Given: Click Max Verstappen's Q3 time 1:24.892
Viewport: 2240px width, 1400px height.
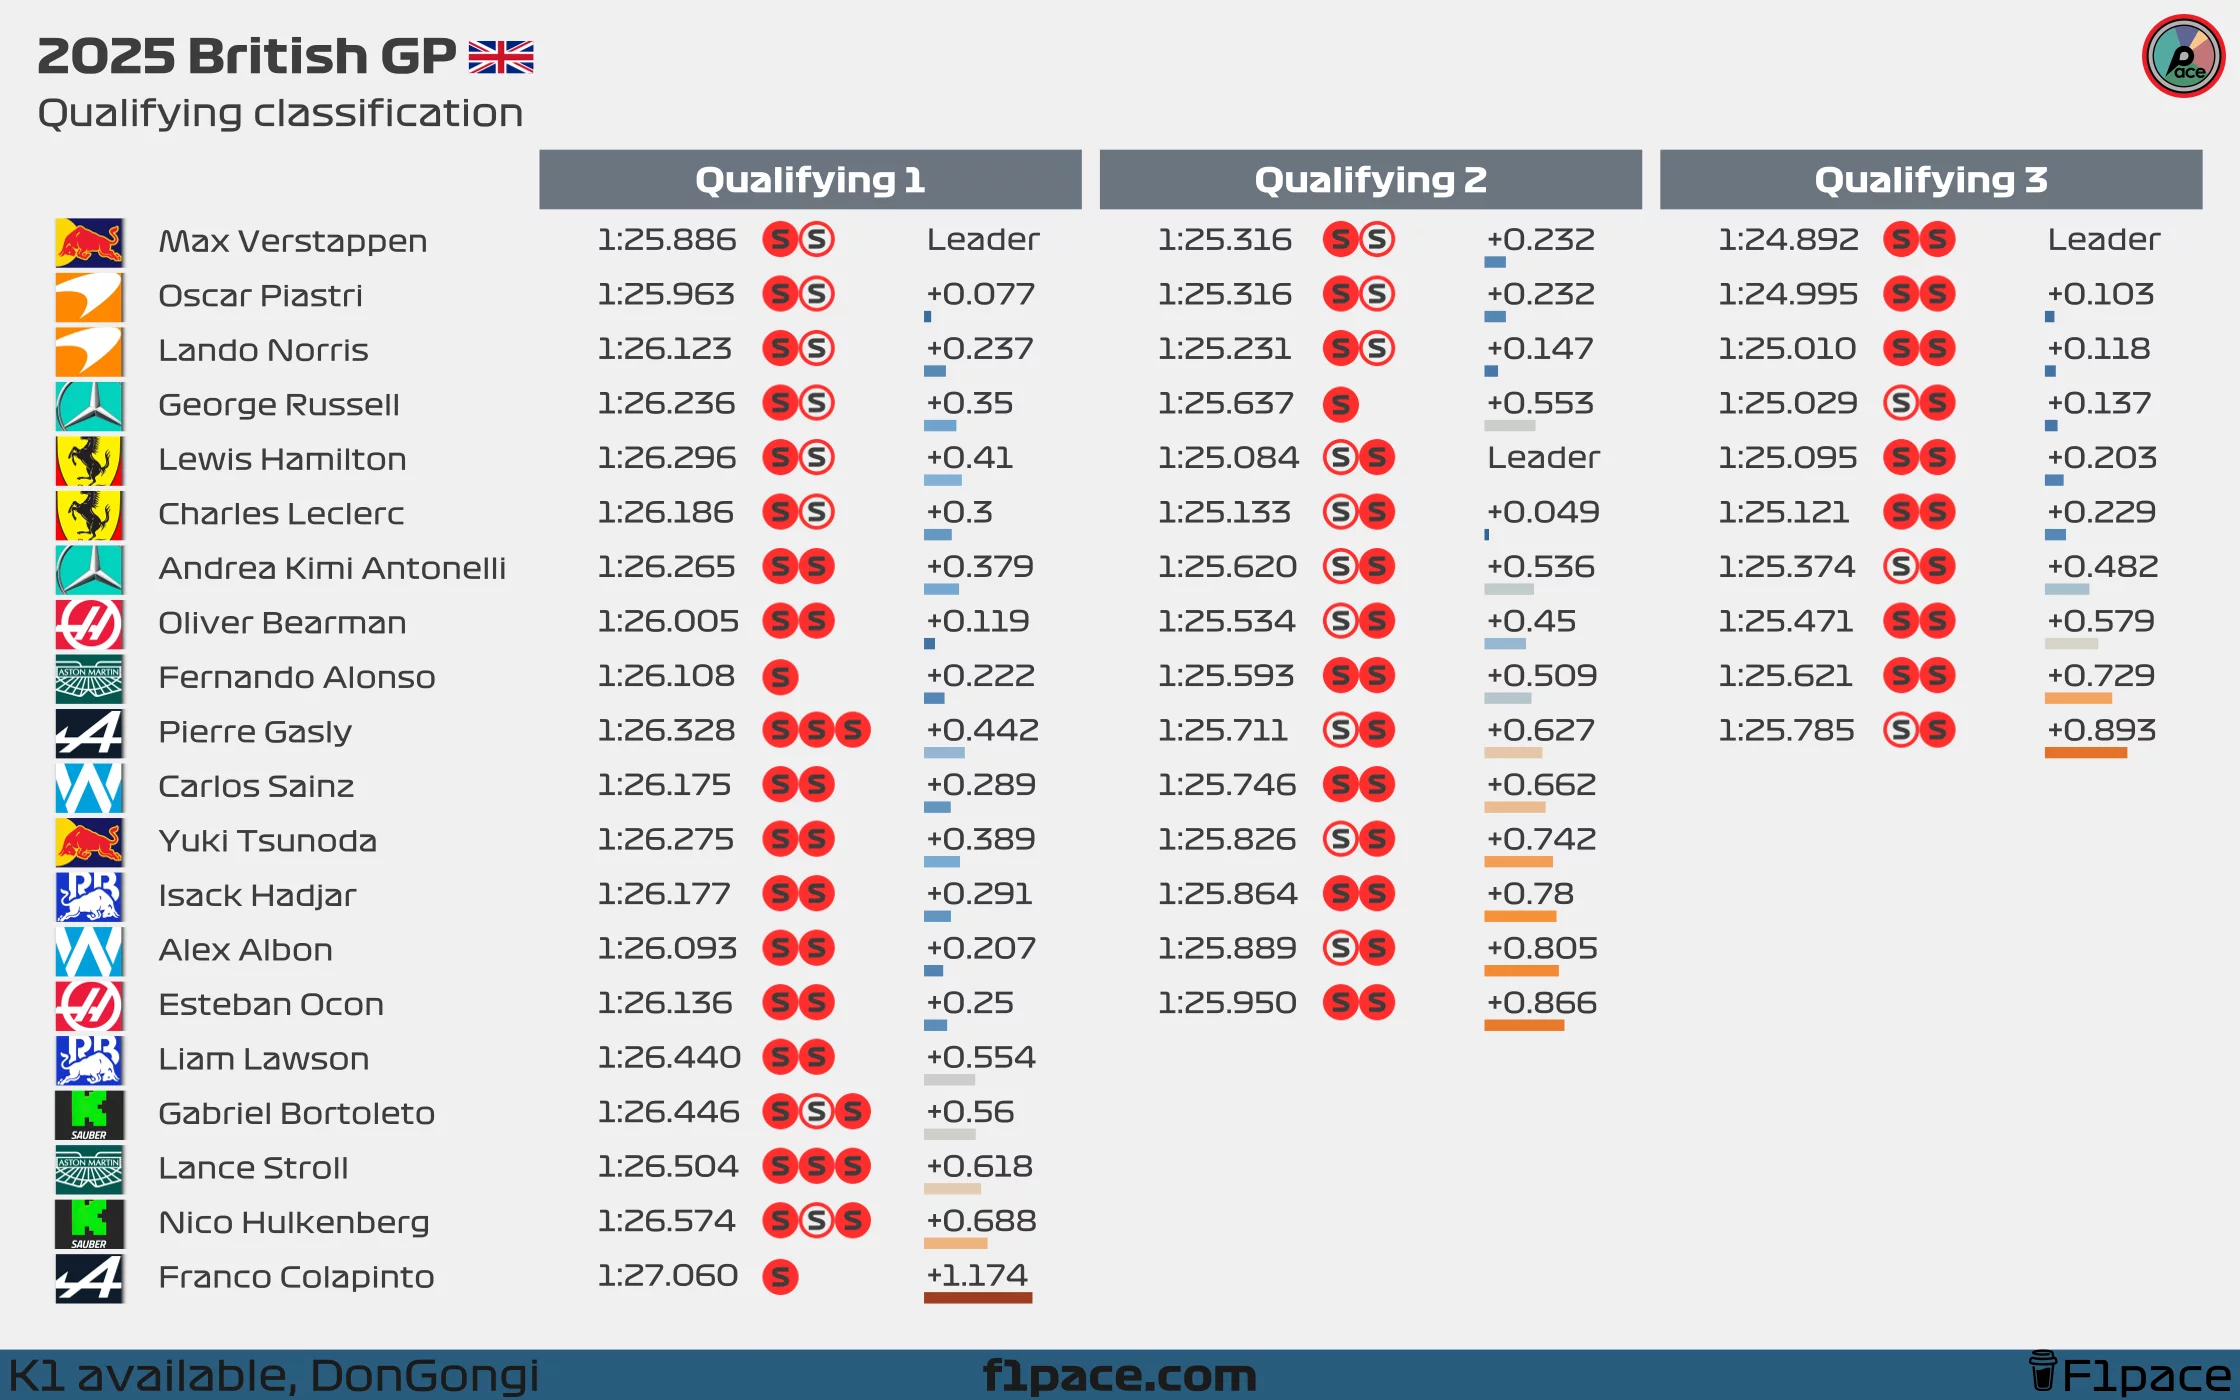Looking at the screenshot, I should point(1788,240).
